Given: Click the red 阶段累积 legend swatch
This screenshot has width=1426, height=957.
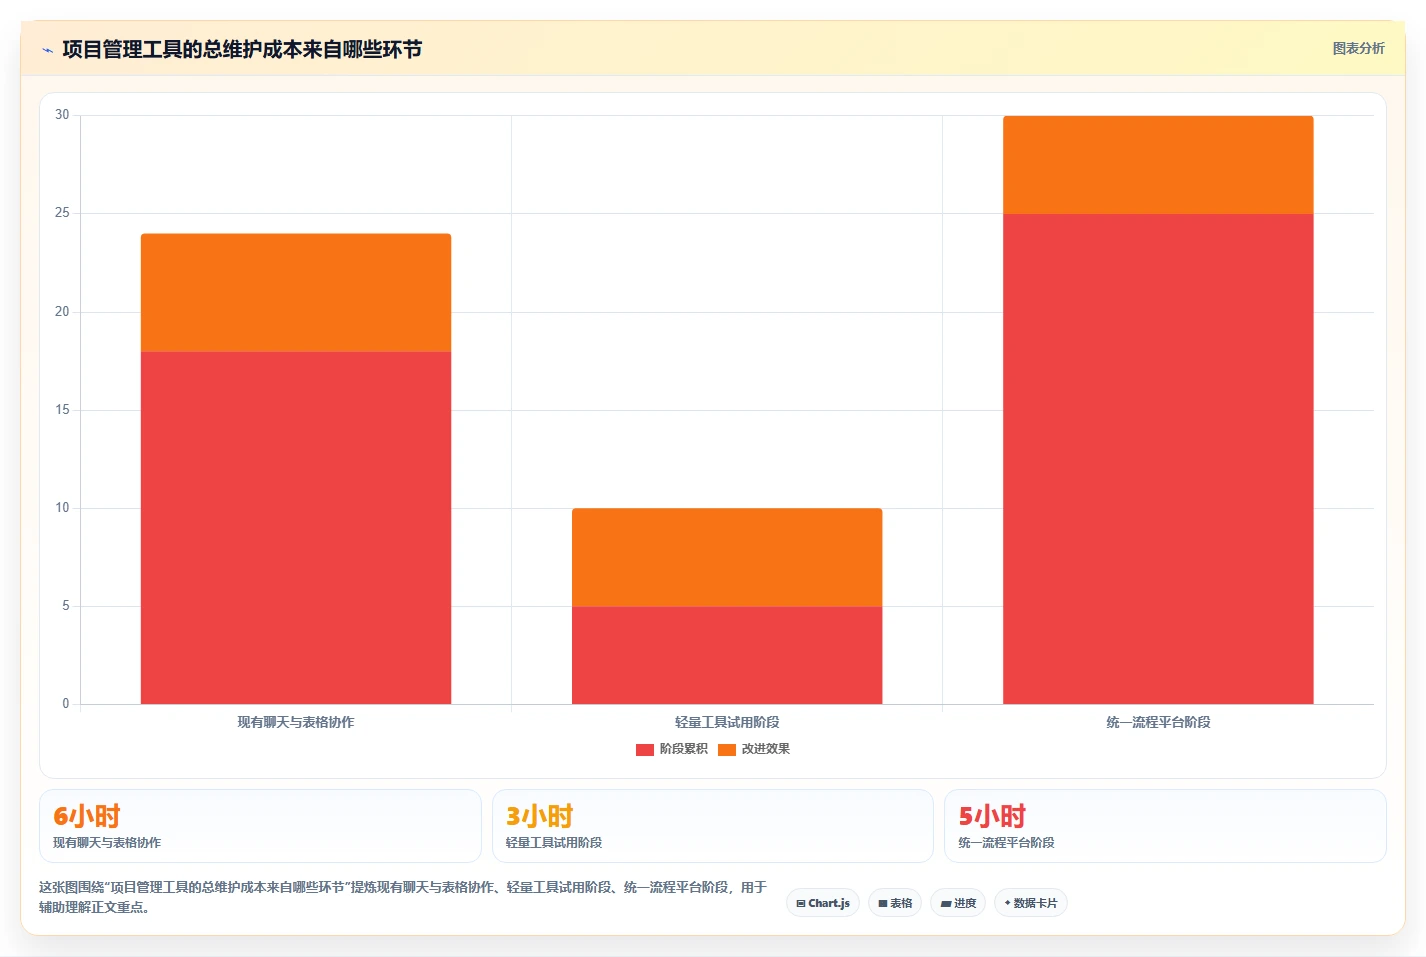Looking at the screenshot, I should [645, 749].
